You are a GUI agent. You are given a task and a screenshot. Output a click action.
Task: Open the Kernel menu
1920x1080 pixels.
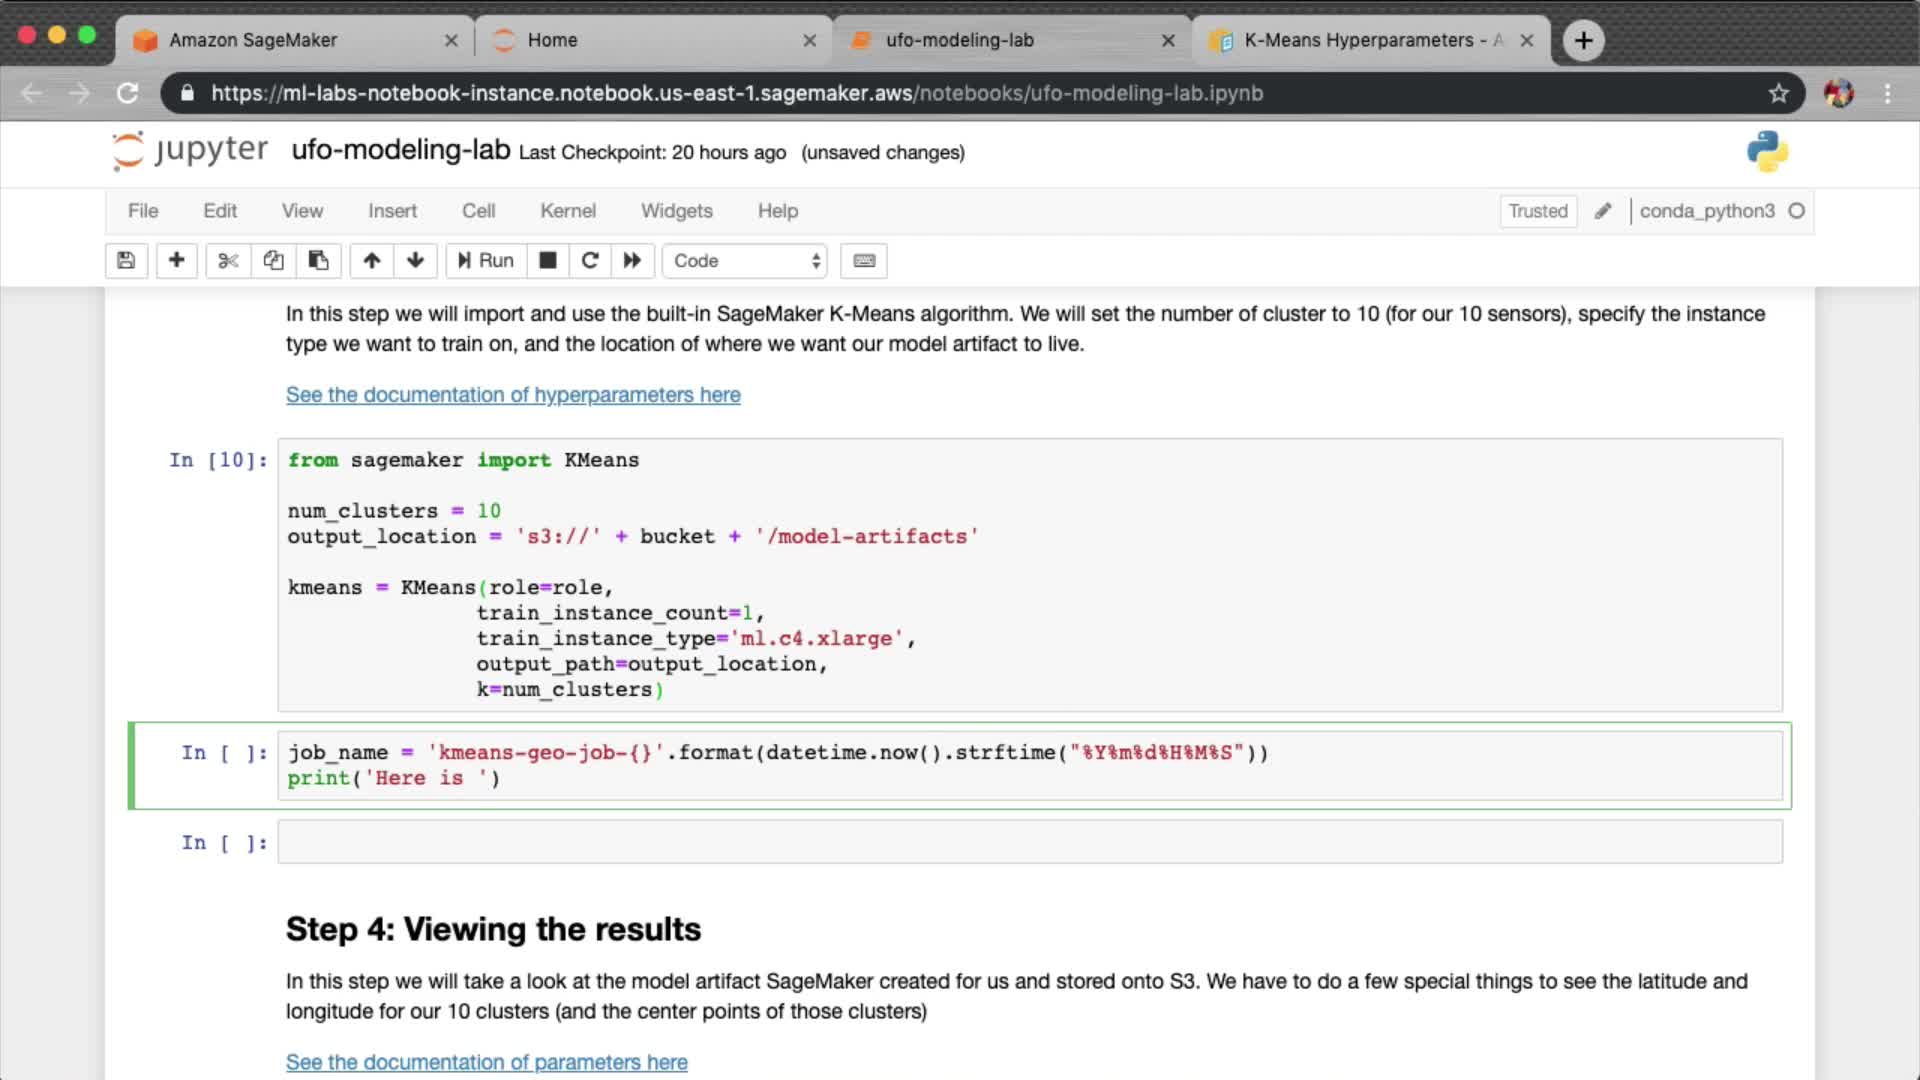[x=567, y=211]
